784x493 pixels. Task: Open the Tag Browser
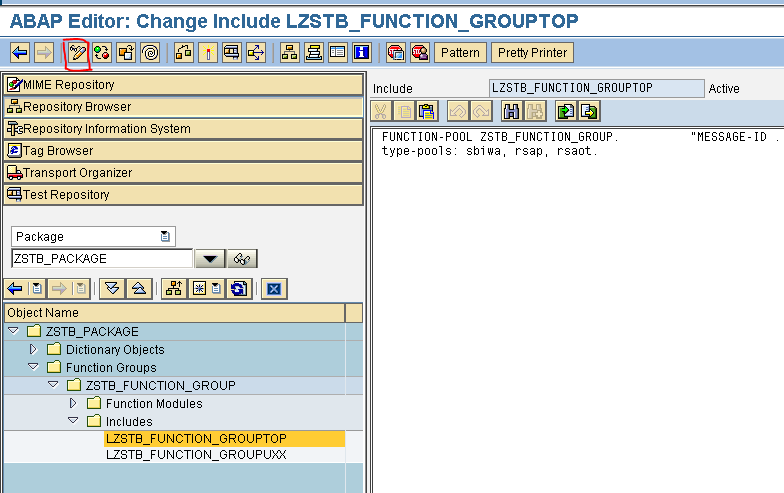tap(184, 150)
